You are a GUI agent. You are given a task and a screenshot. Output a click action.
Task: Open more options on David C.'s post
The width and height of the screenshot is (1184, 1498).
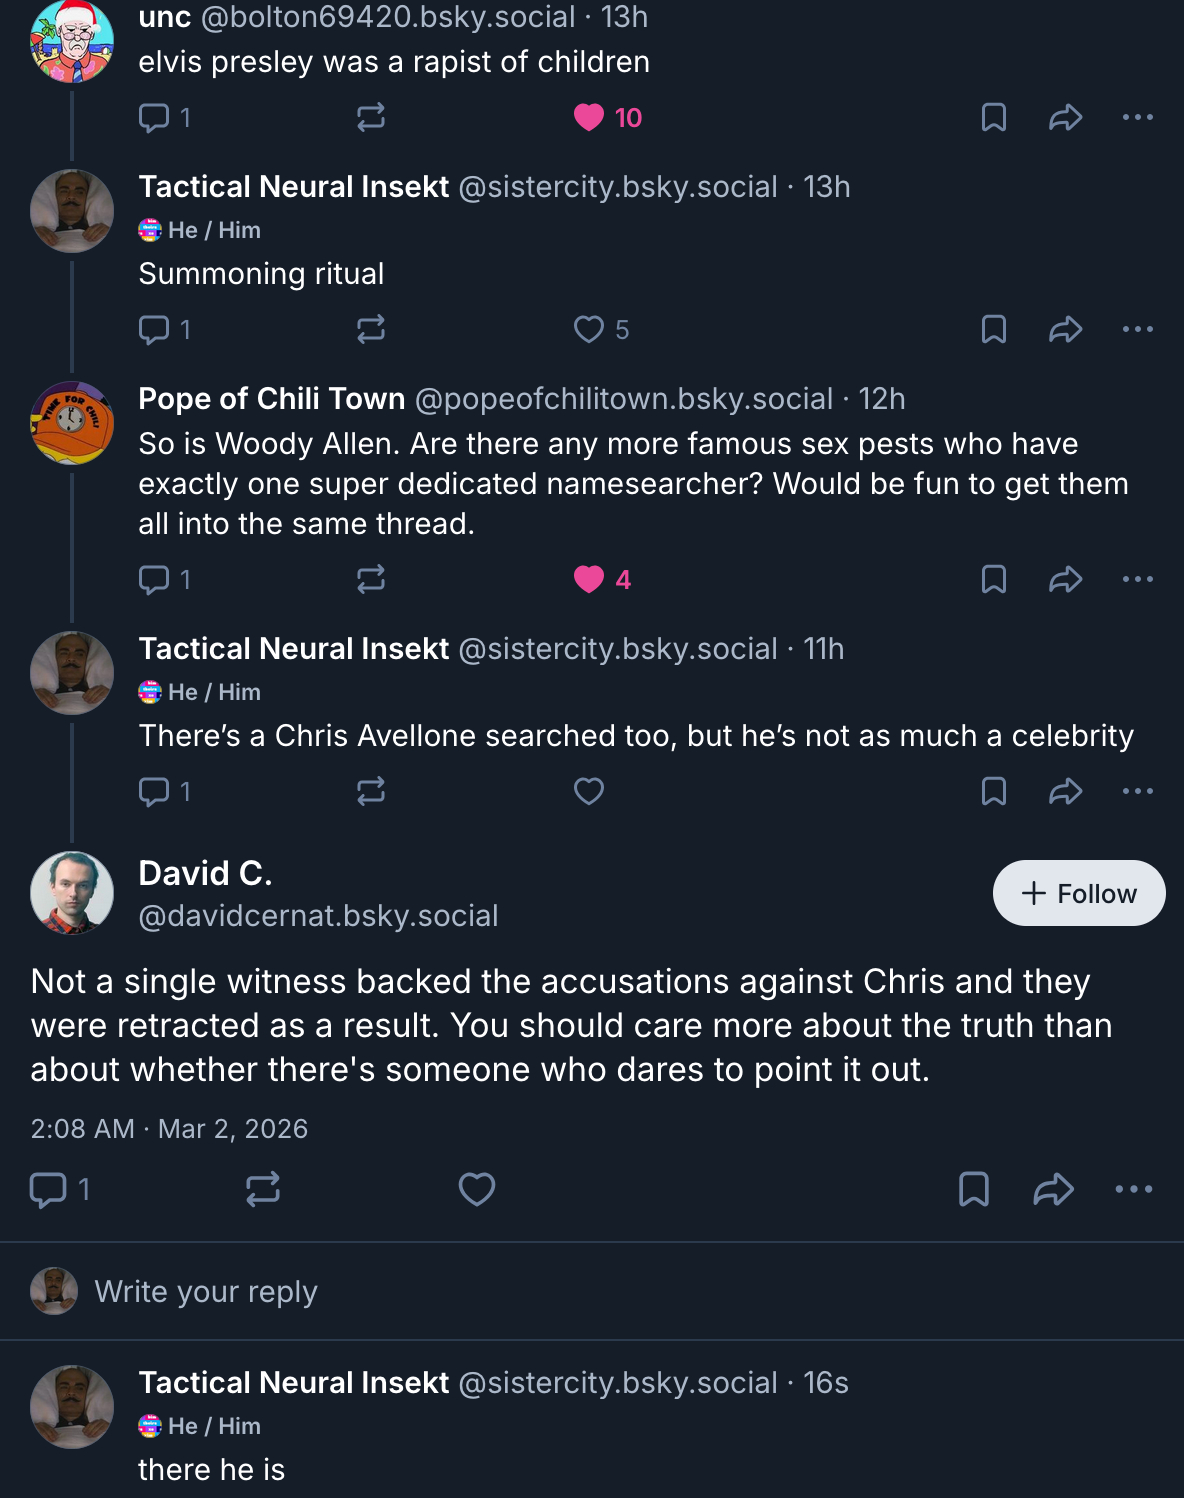1134,1189
